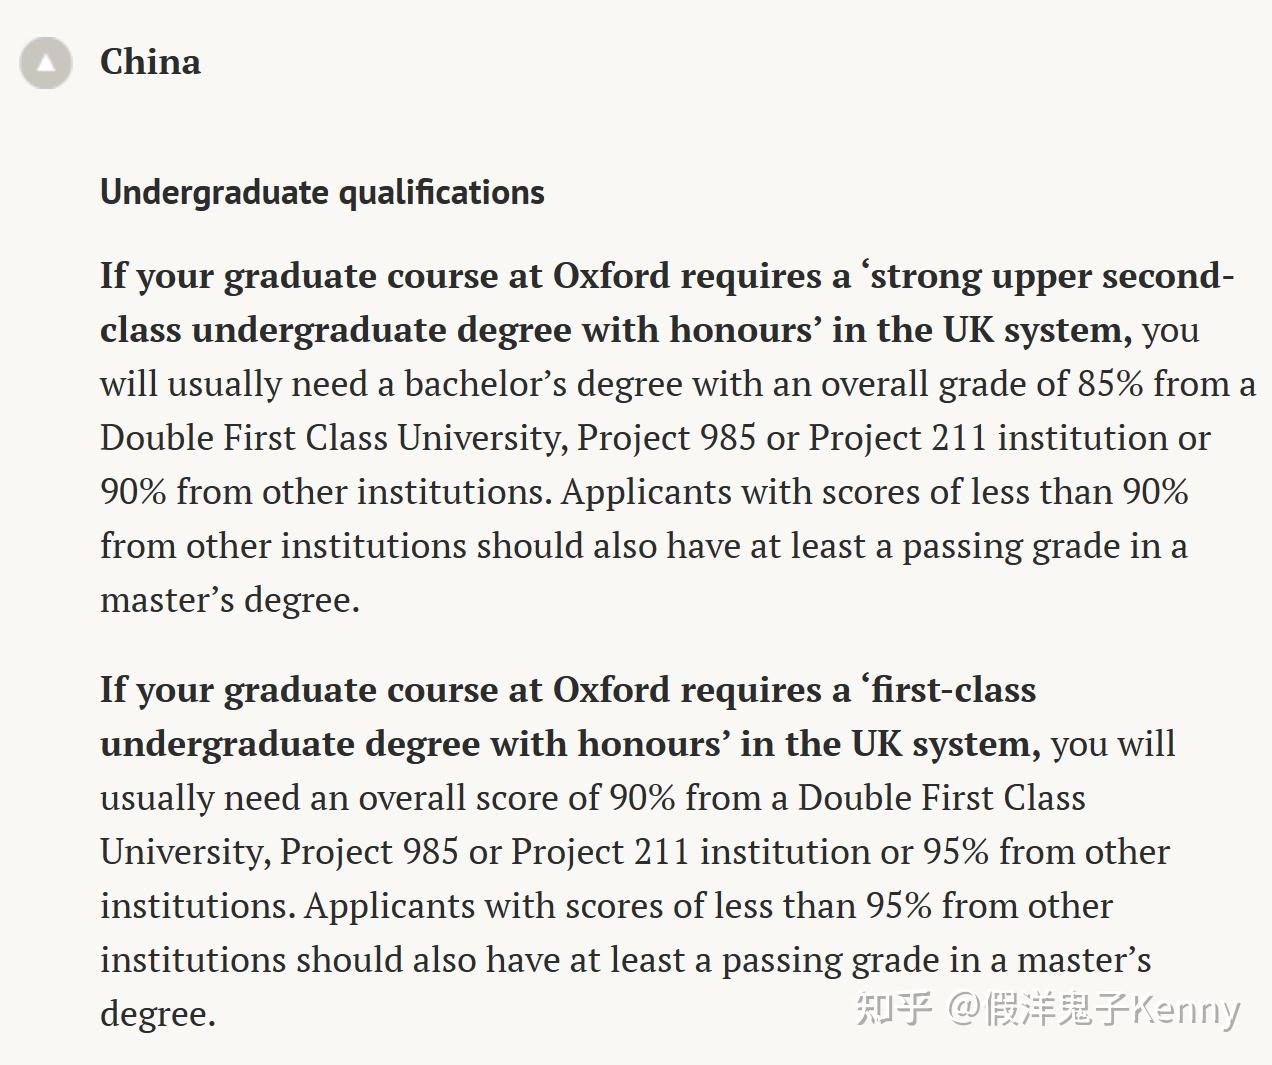Open the @假洋鬼子Kenny watermark username
1272x1065 pixels.
coord(1093,1010)
